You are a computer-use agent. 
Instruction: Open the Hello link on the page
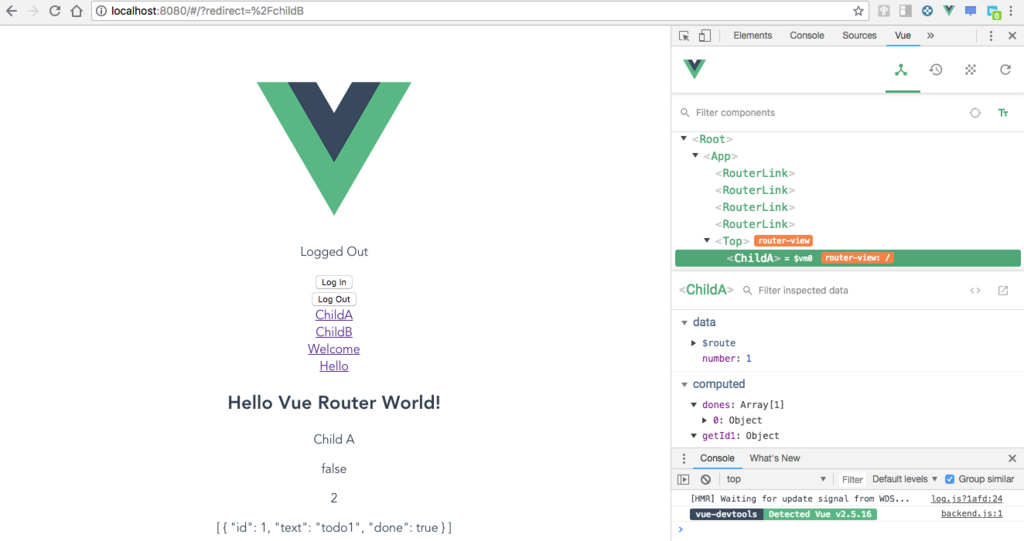[x=334, y=366]
